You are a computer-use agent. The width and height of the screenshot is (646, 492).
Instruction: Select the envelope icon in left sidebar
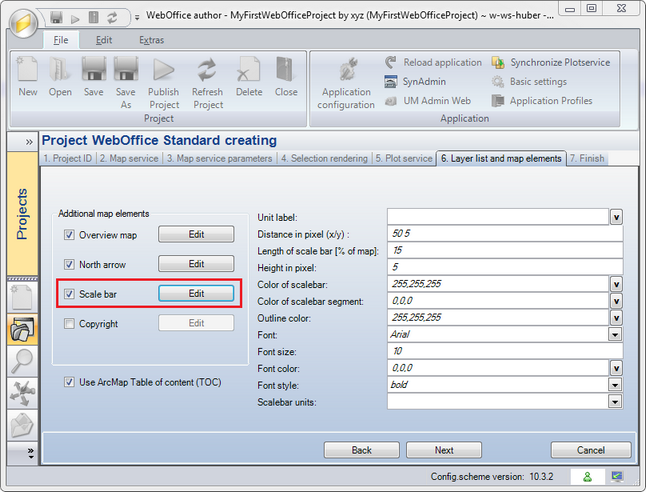tap(22, 425)
